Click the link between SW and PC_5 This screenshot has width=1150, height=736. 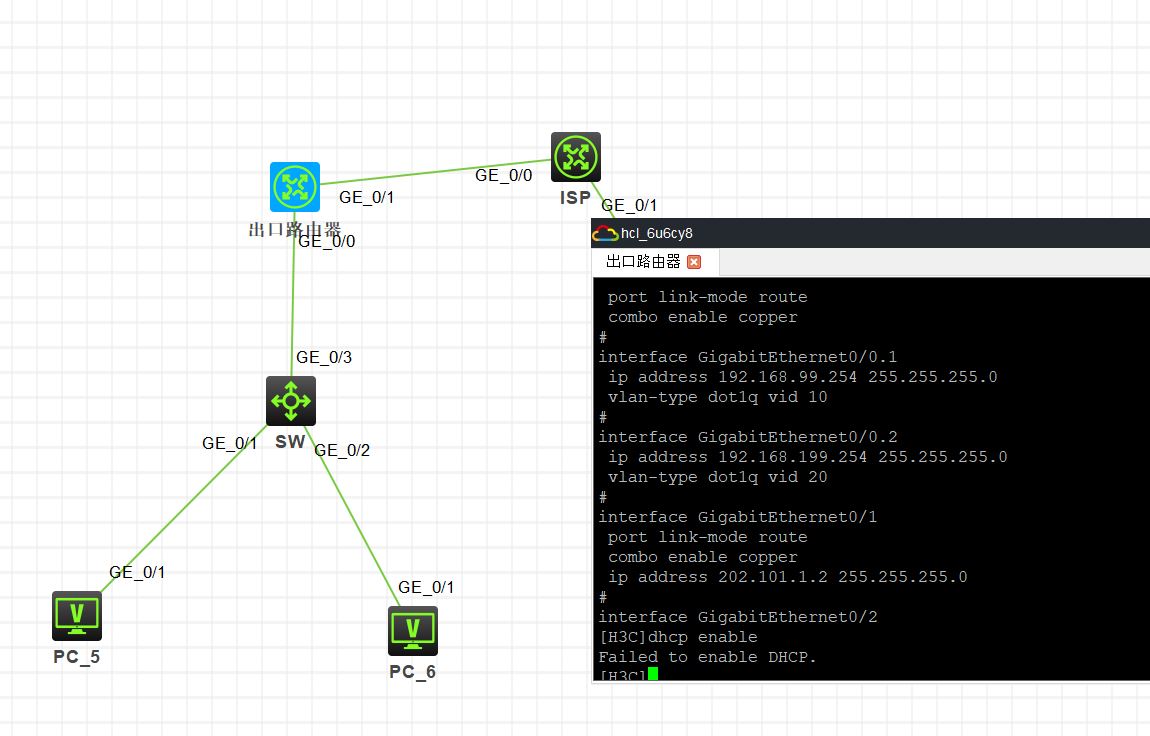pos(183,509)
